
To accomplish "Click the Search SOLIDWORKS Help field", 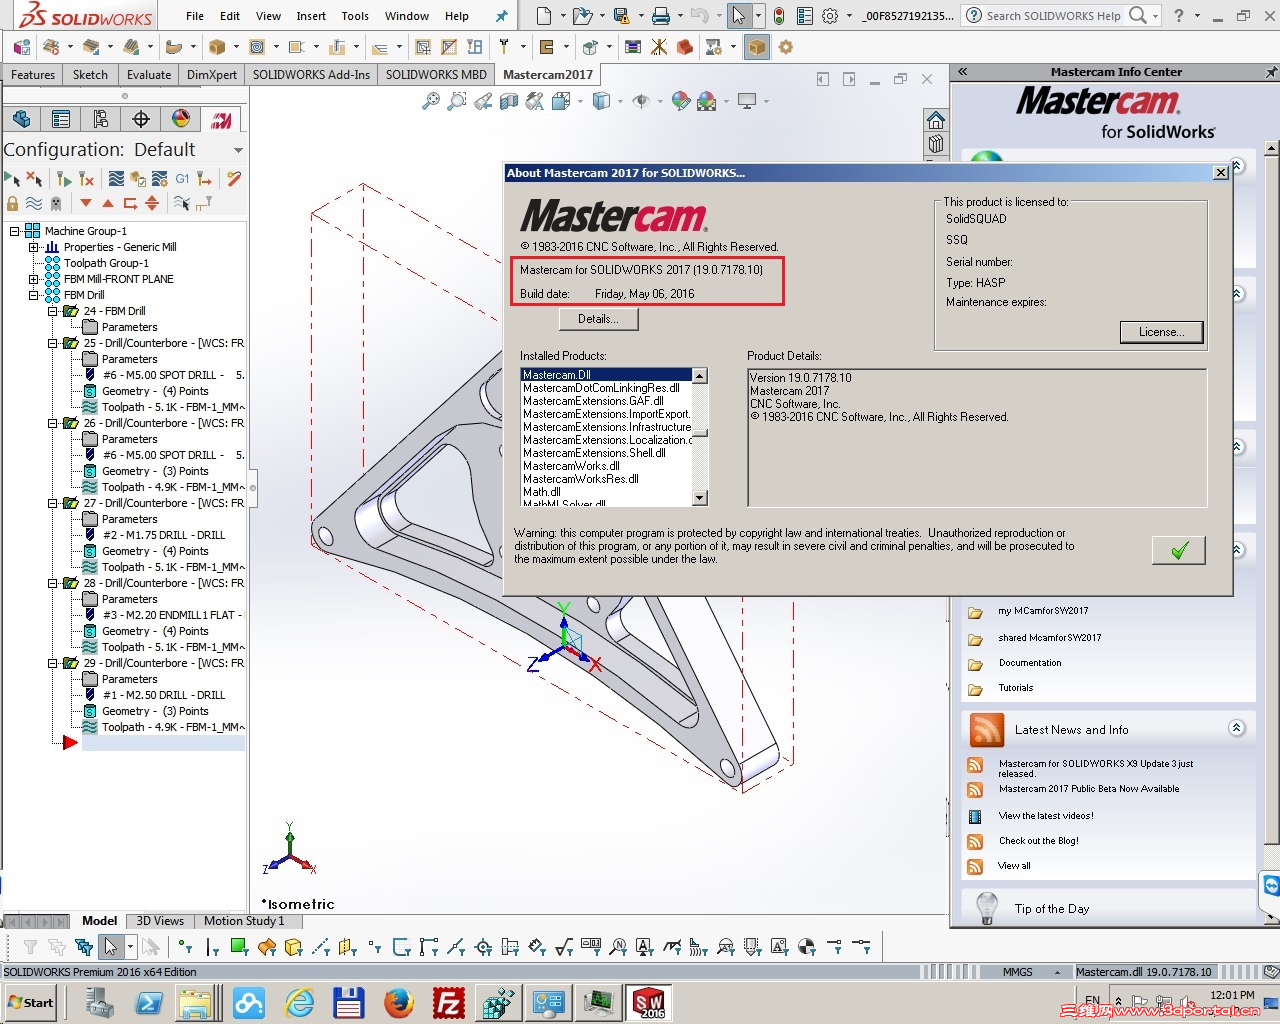I will [x=1053, y=16].
